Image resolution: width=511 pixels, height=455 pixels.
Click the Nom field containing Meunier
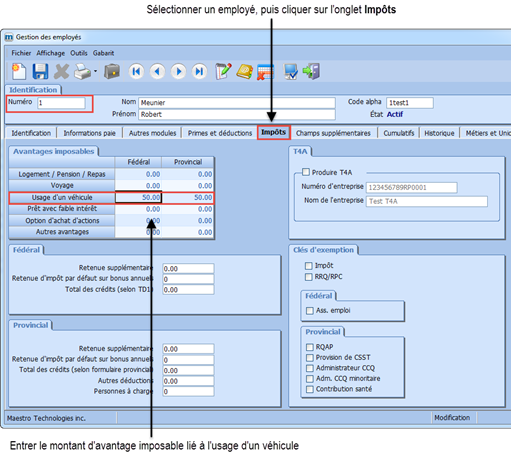click(x=237, y=103)
